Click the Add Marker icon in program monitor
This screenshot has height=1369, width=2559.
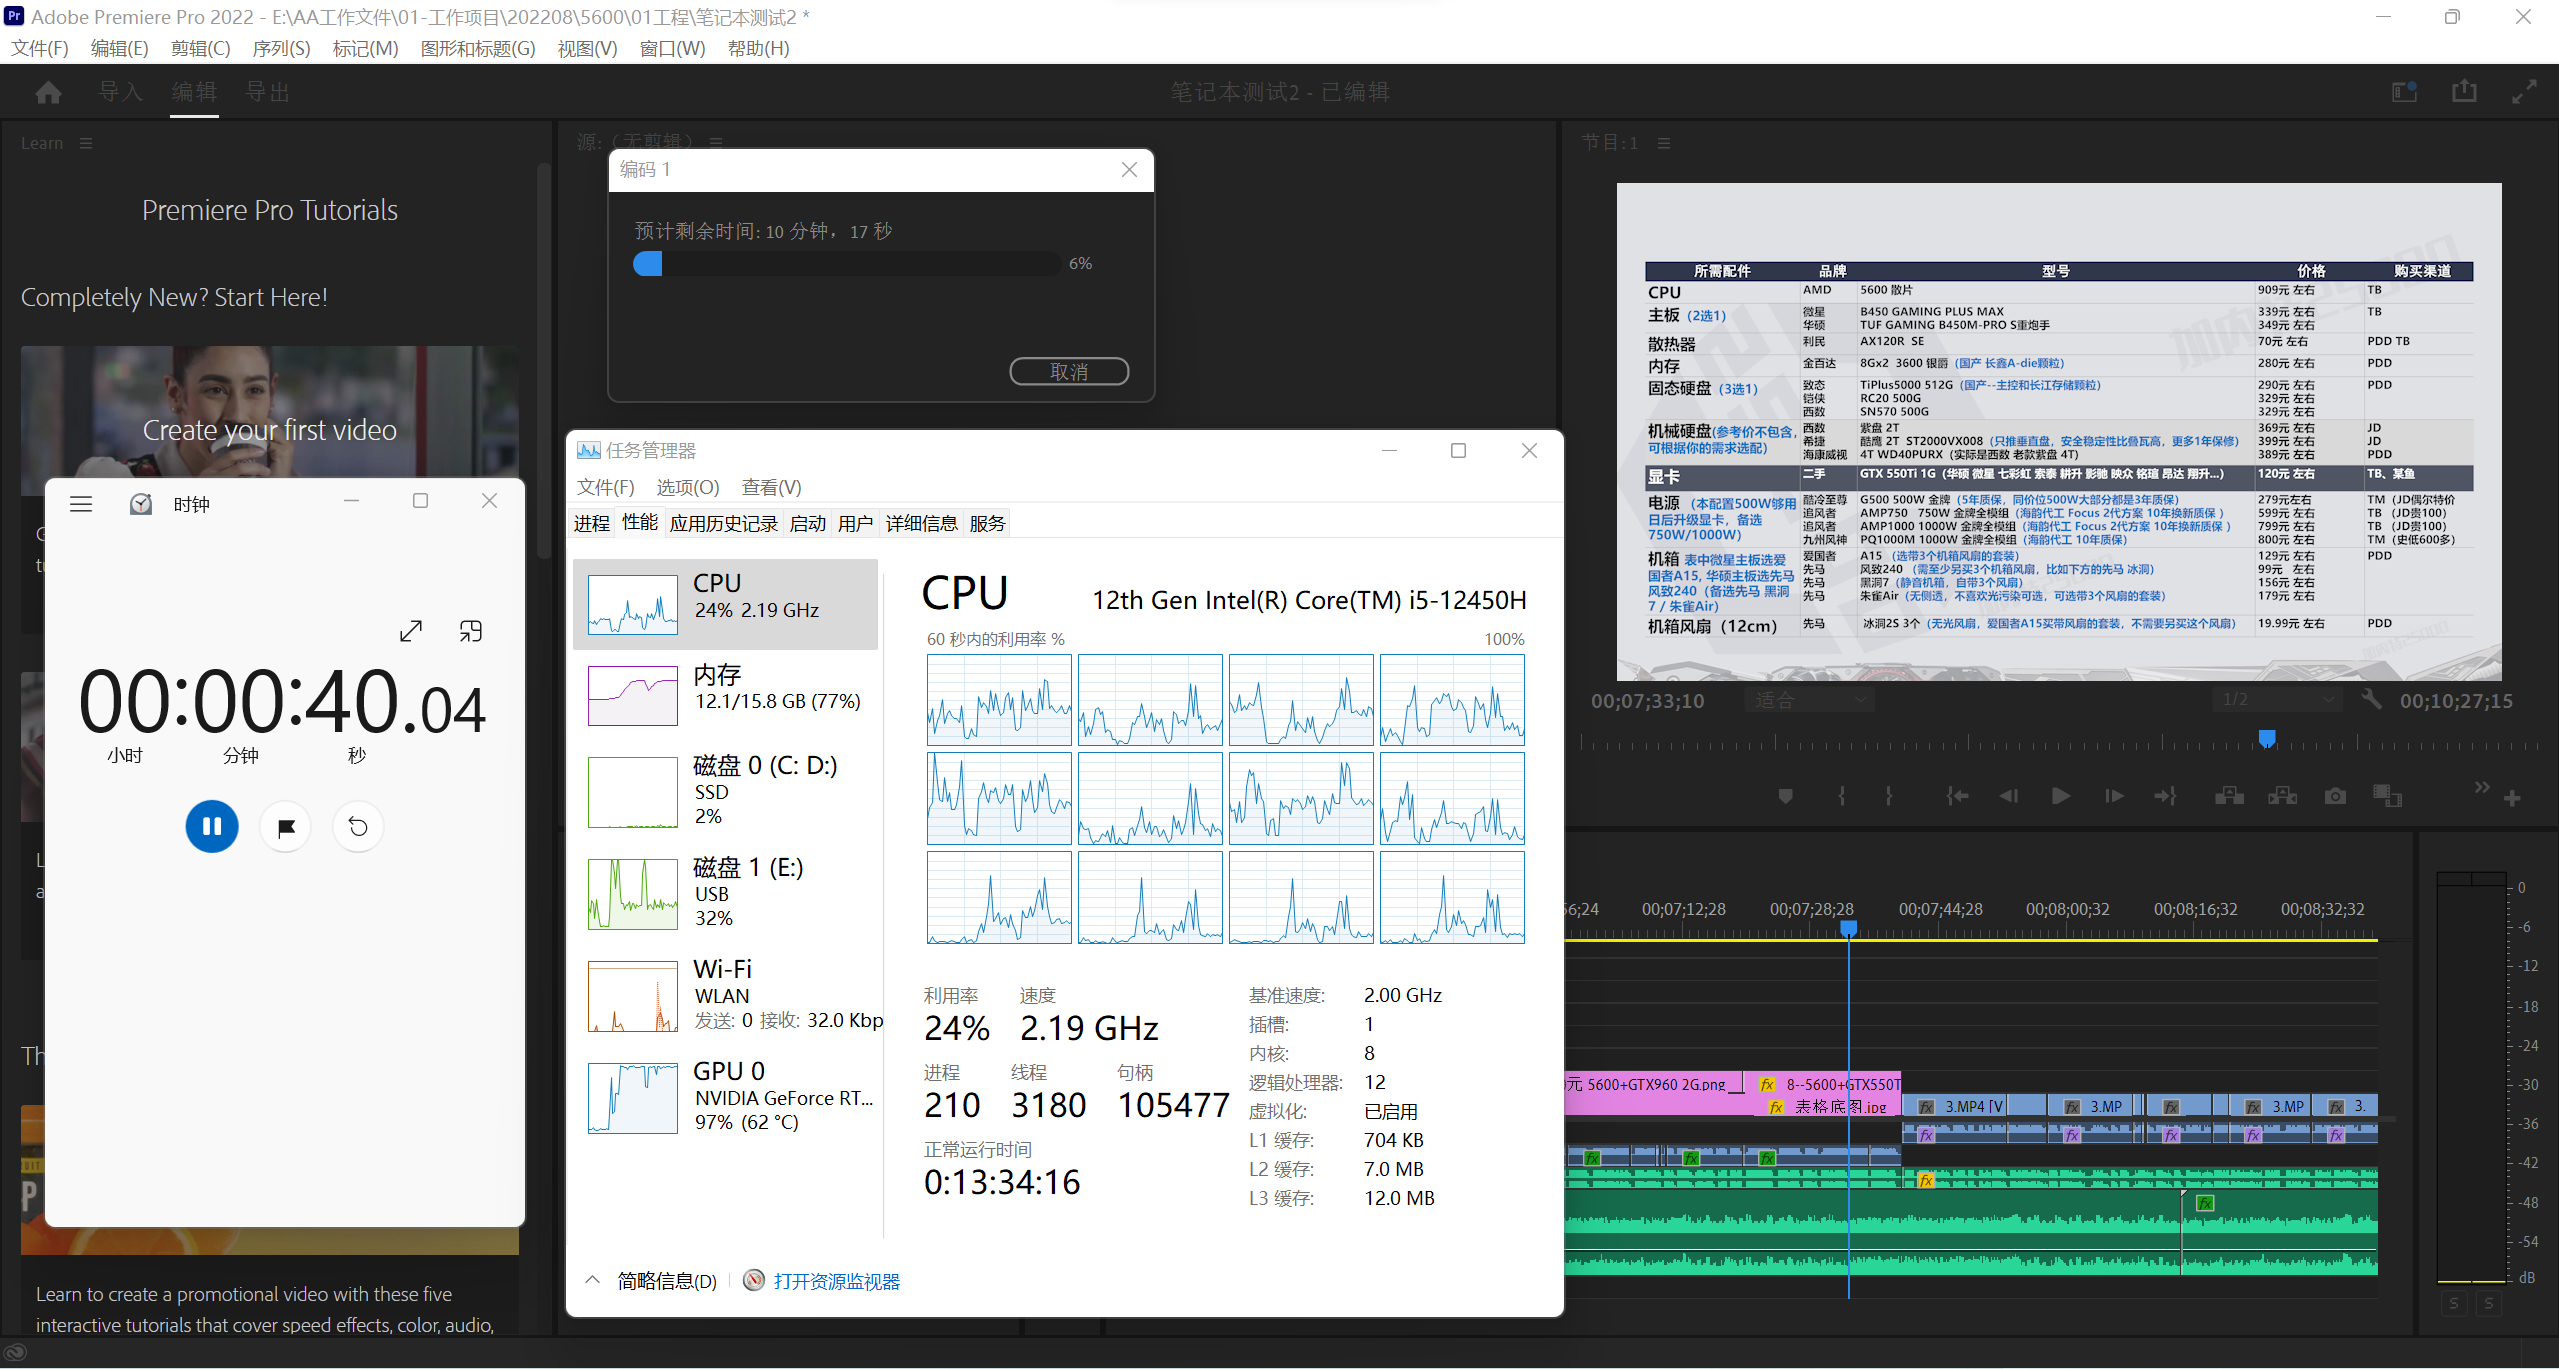click(1785, 796)
